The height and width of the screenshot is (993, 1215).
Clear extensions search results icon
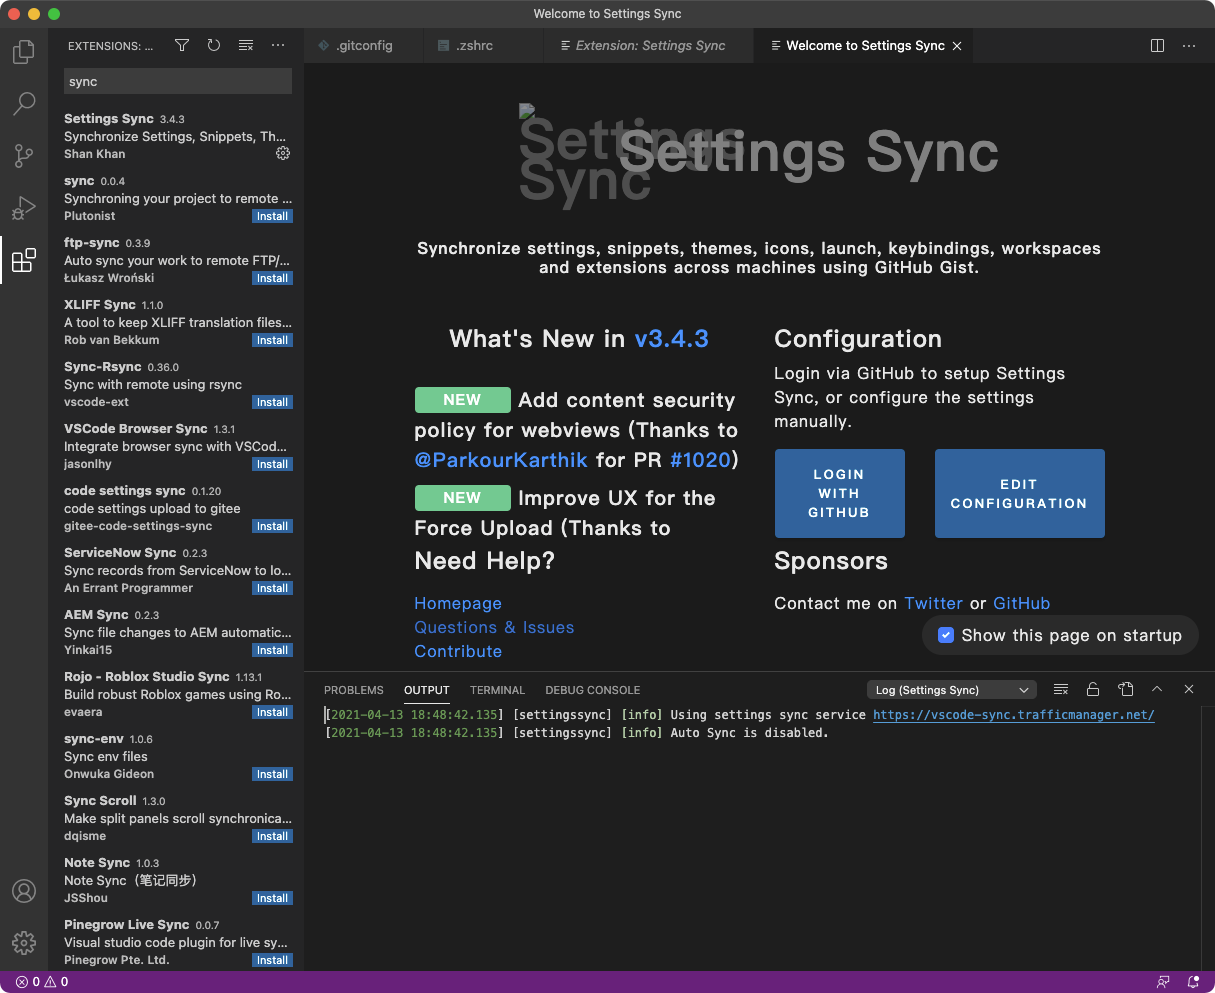click(x=246, y=45)
